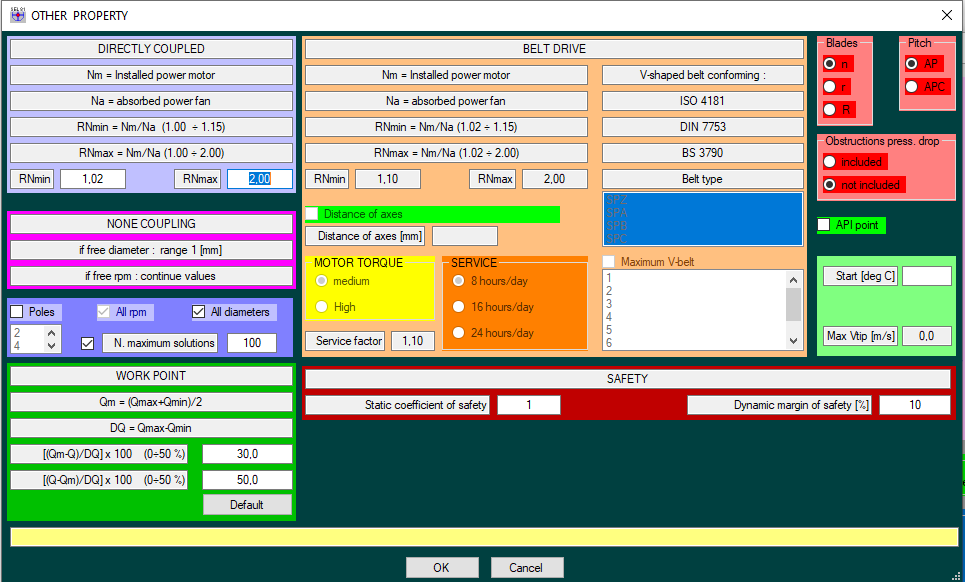Select uppercase R blades option
The image size is (965, 582).
coord(829,109)
